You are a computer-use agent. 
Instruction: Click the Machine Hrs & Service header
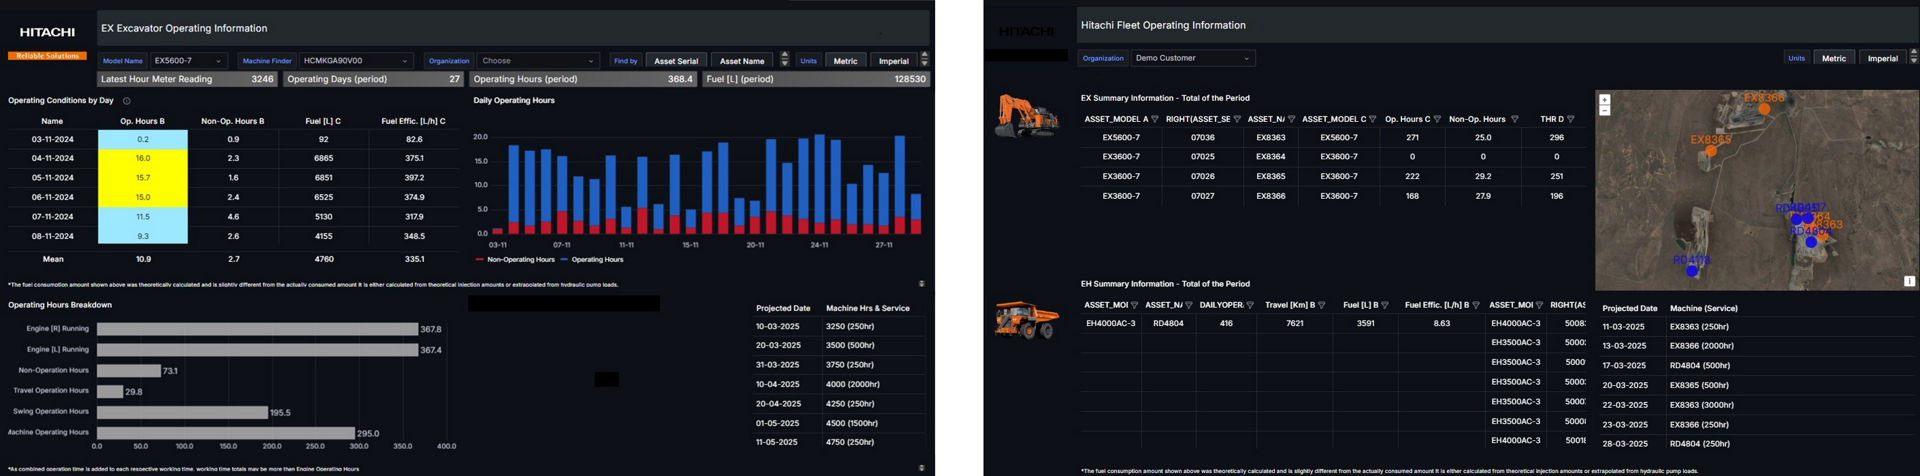[x=867, y=309]
